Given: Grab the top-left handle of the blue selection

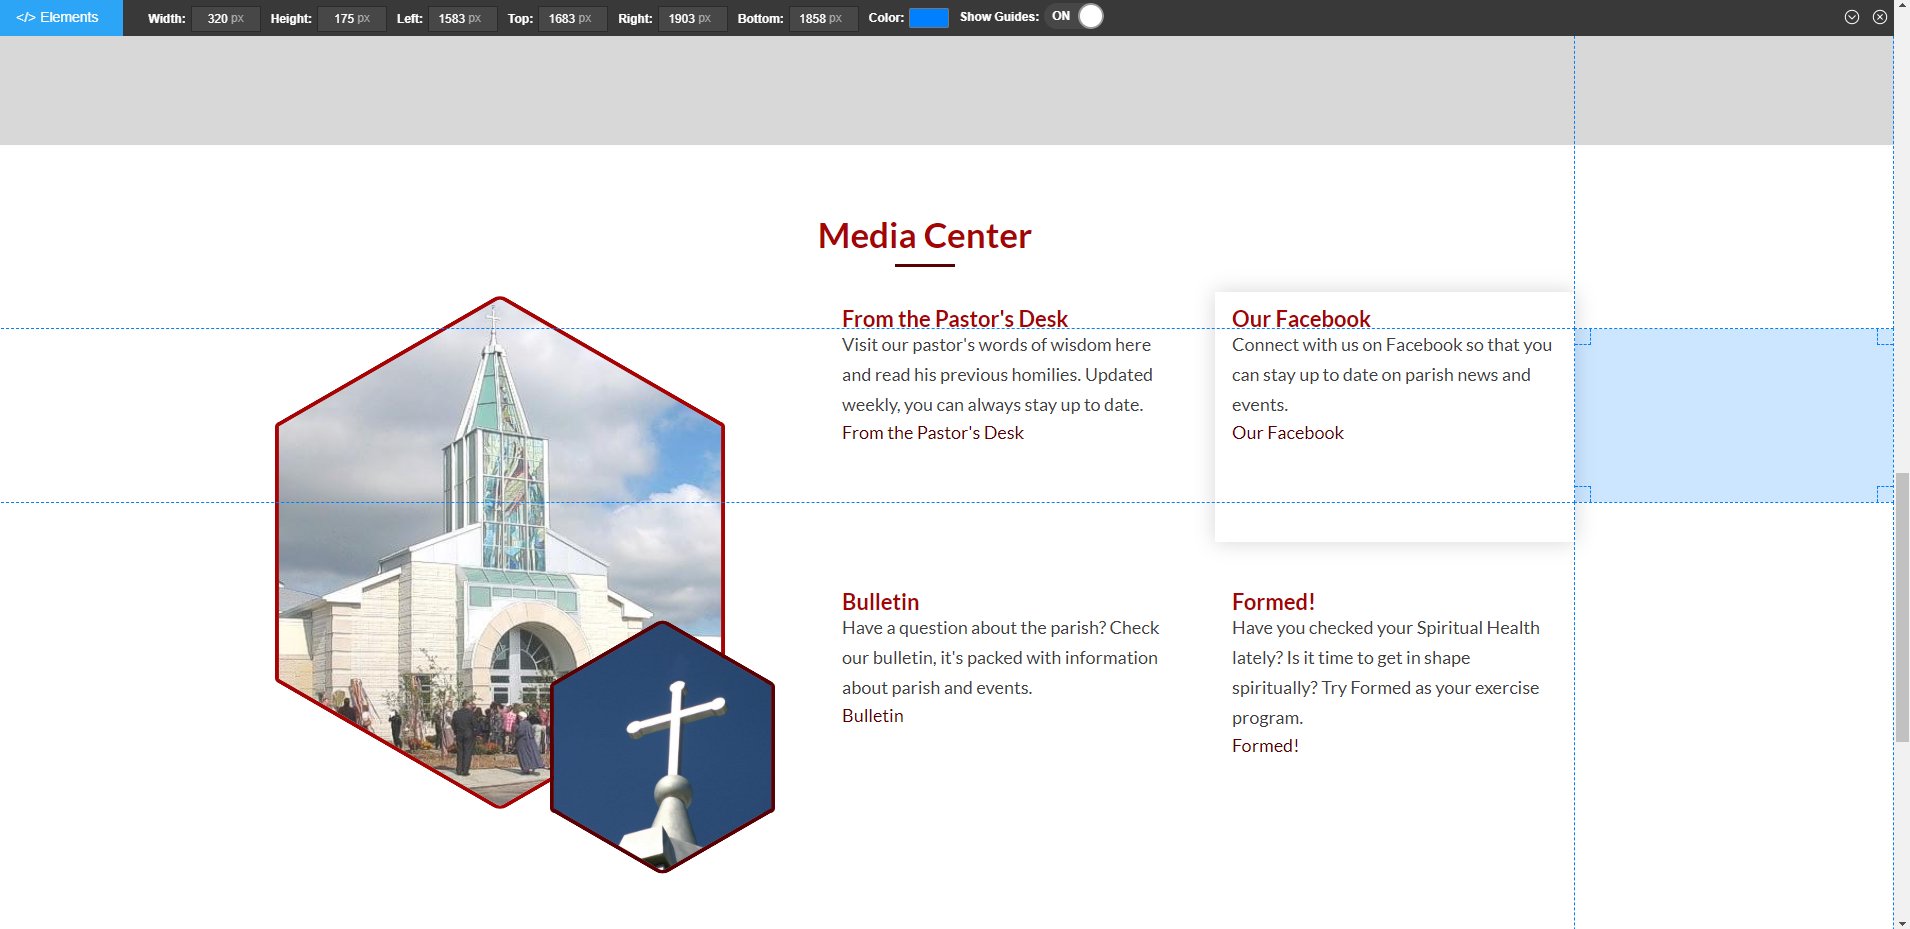Looking at the screenshot, I should [1582, 337].
